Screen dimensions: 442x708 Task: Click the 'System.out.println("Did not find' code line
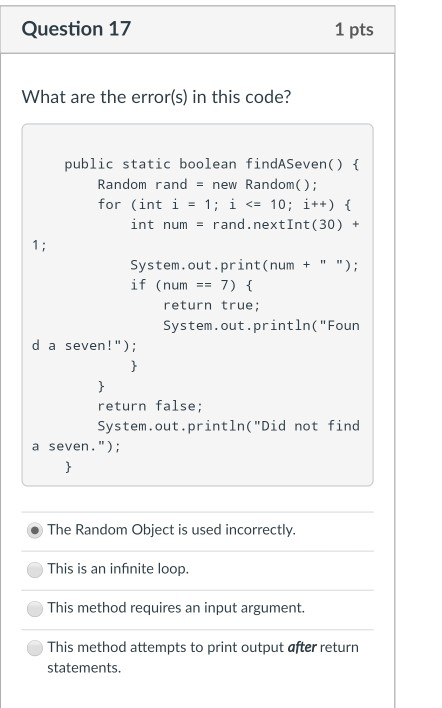click(x=228, y=426)
